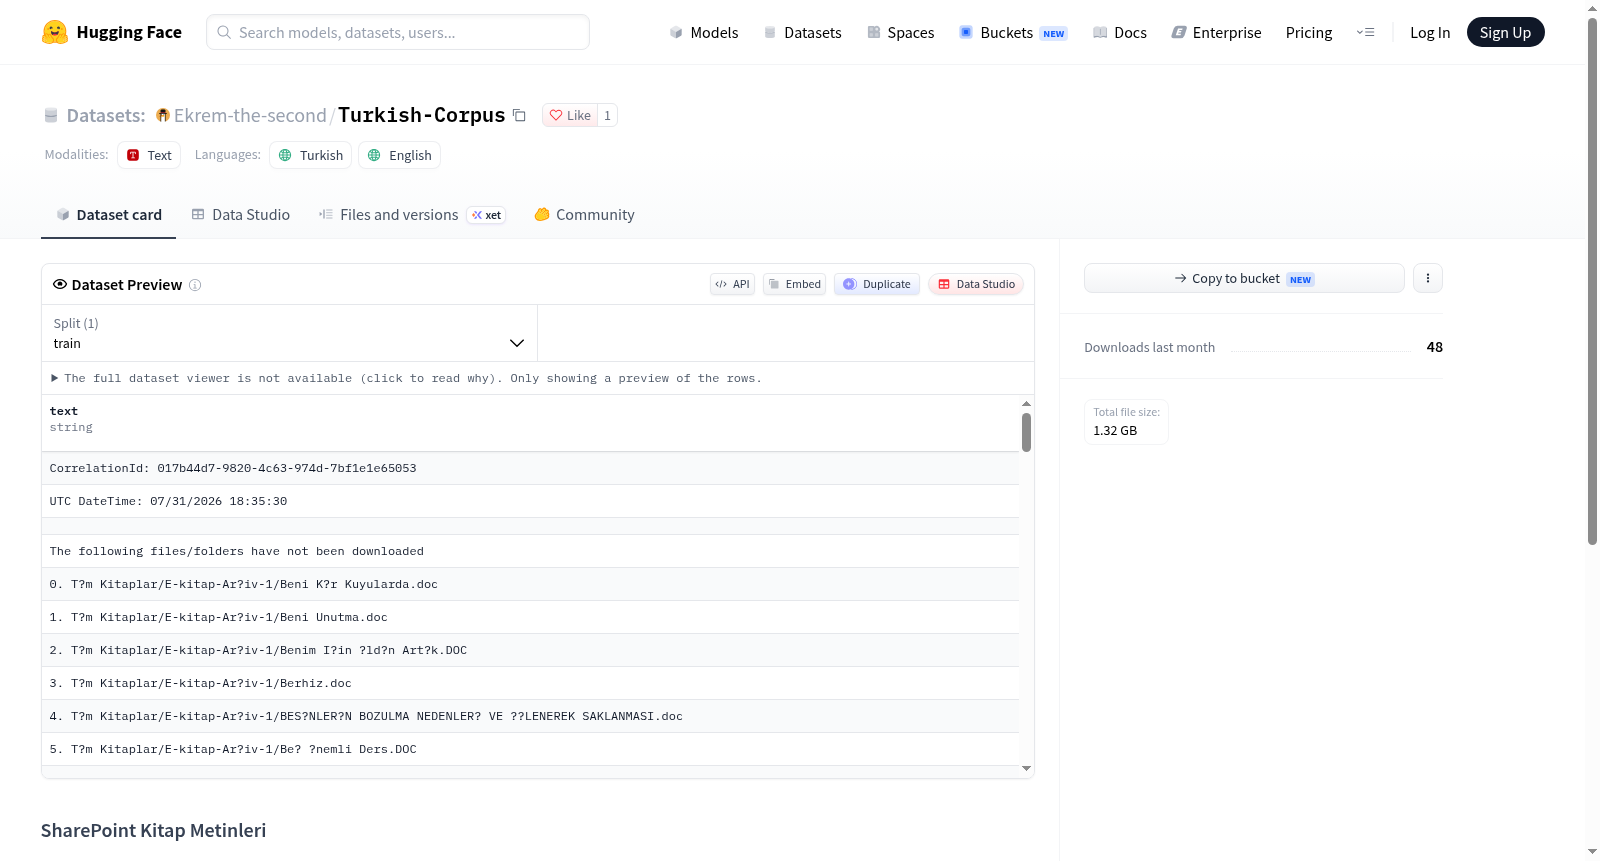Viewport: 1600px width, 861px height.
Task: Expand the more navigation menu icon
Action: point(1365,32)
